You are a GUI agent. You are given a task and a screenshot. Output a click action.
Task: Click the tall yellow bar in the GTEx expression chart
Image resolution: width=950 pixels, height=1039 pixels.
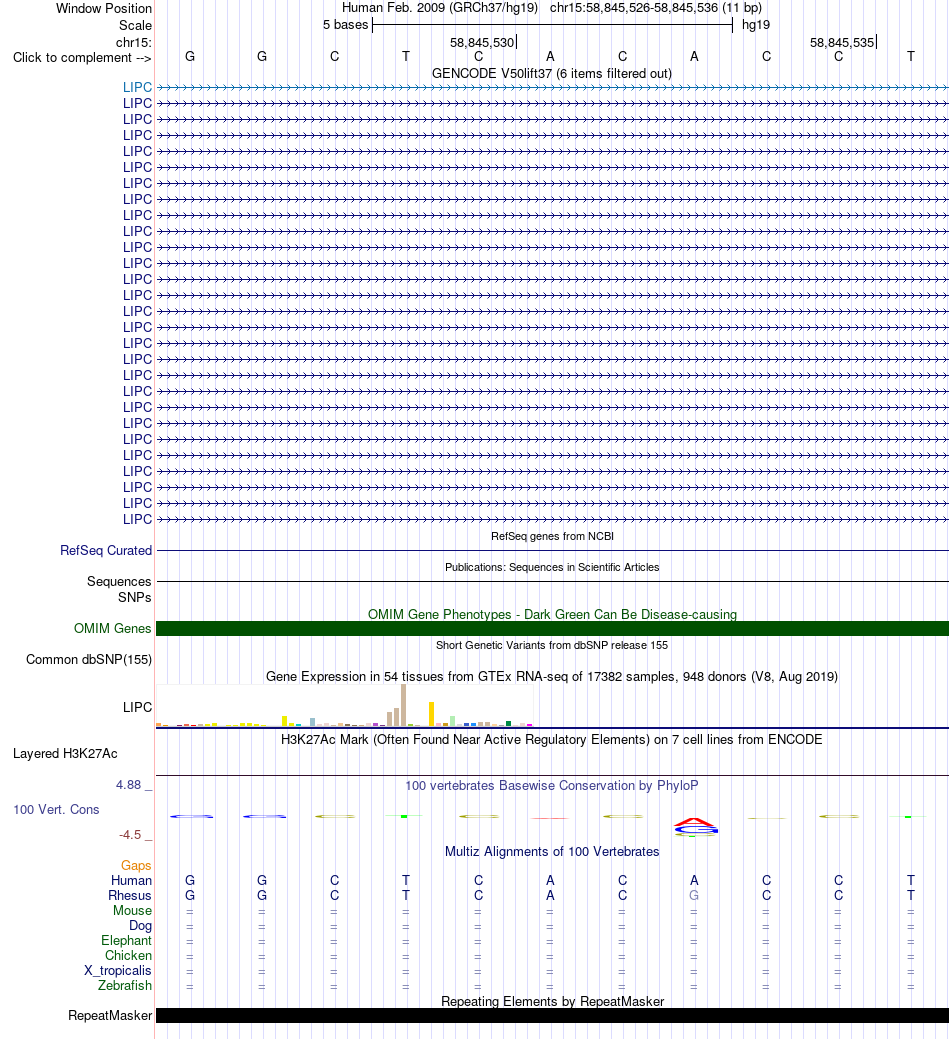pos(431,714)
